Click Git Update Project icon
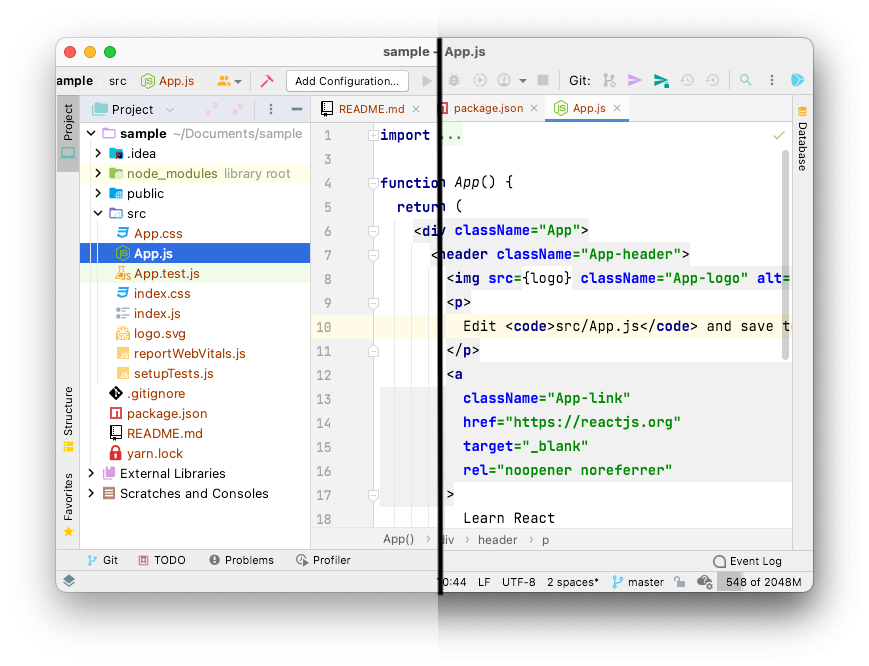This screenshot has width=869, height=666. click(x=609, y=80)
